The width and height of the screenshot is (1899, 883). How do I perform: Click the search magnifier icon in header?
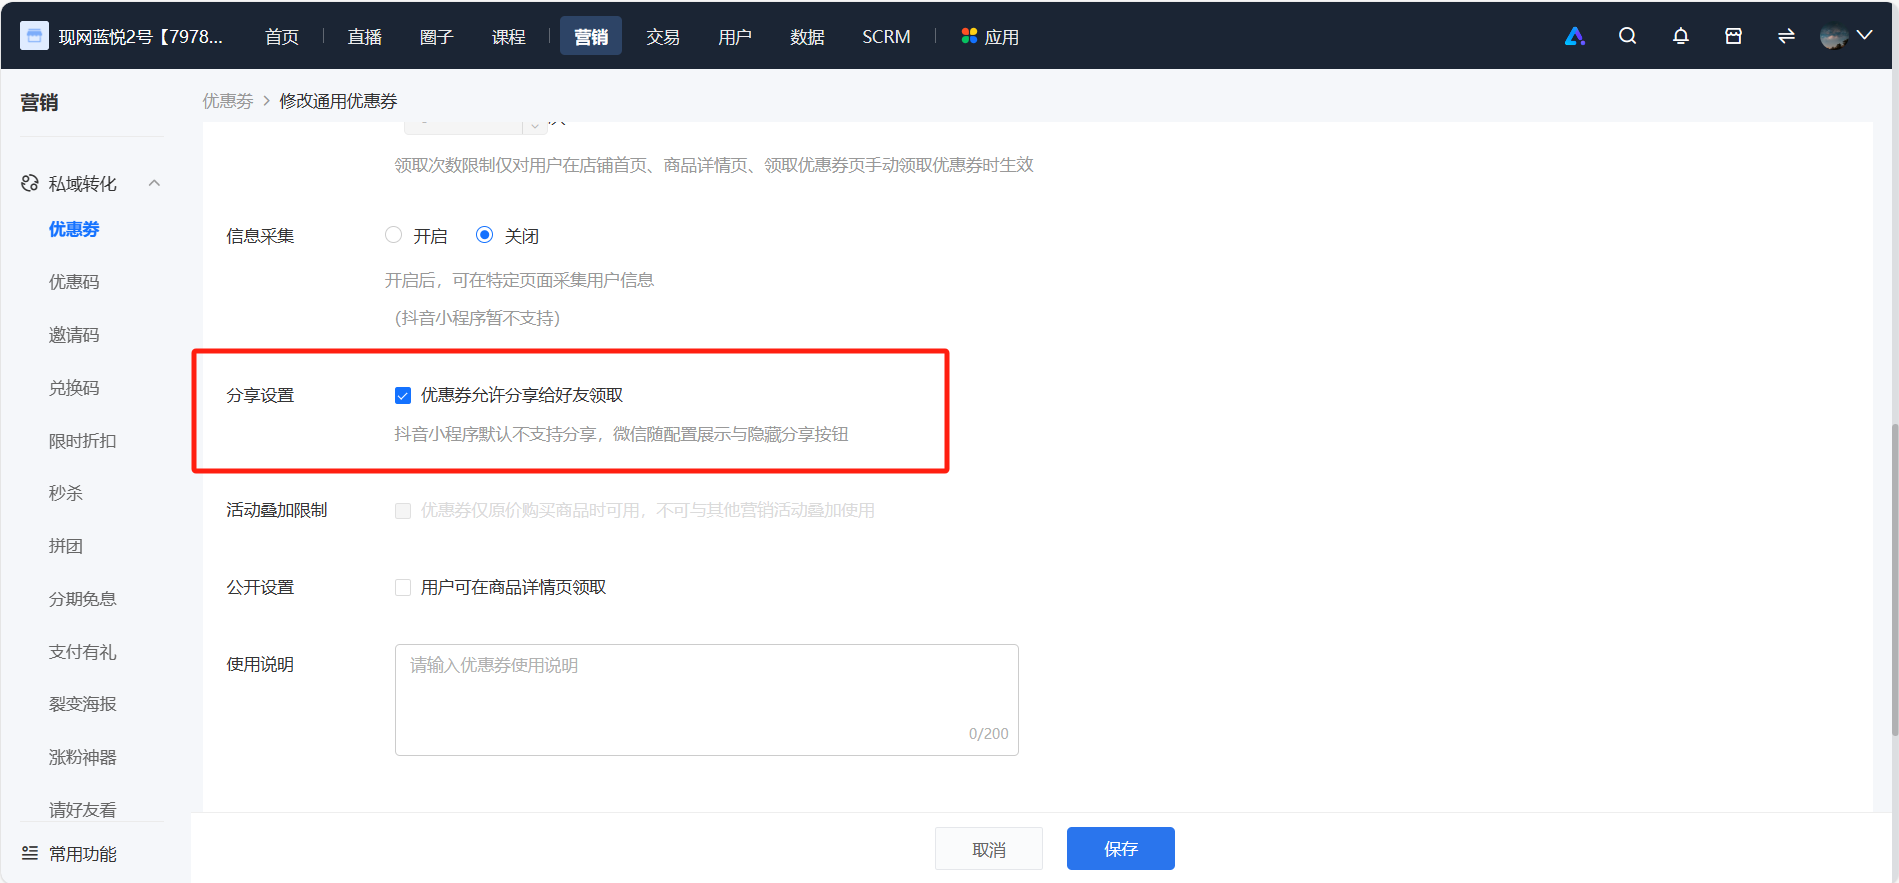point(1627,36)
